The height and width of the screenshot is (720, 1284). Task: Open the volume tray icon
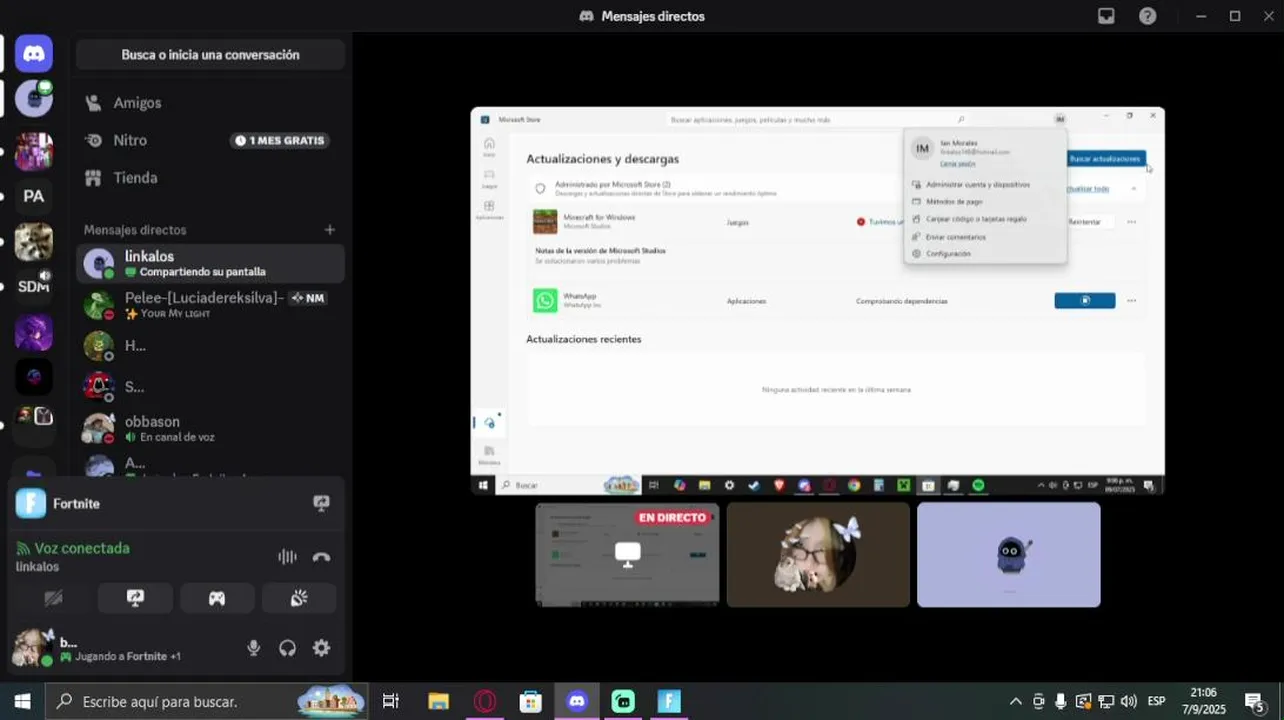tap(1129, 702)
